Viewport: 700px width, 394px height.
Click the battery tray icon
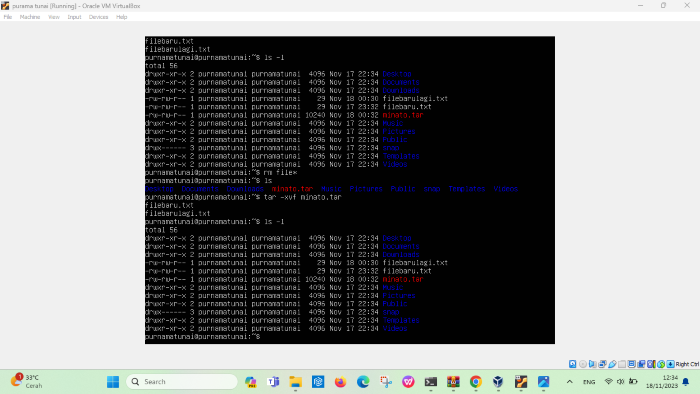point(633,382)
